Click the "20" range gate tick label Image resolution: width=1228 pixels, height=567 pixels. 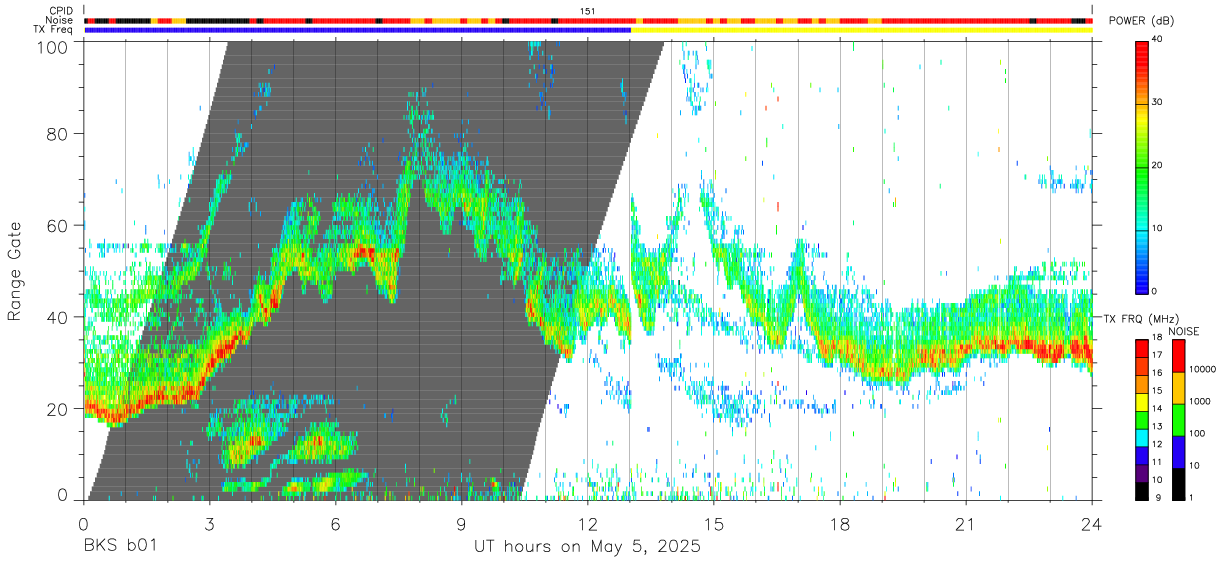[59, 408]
